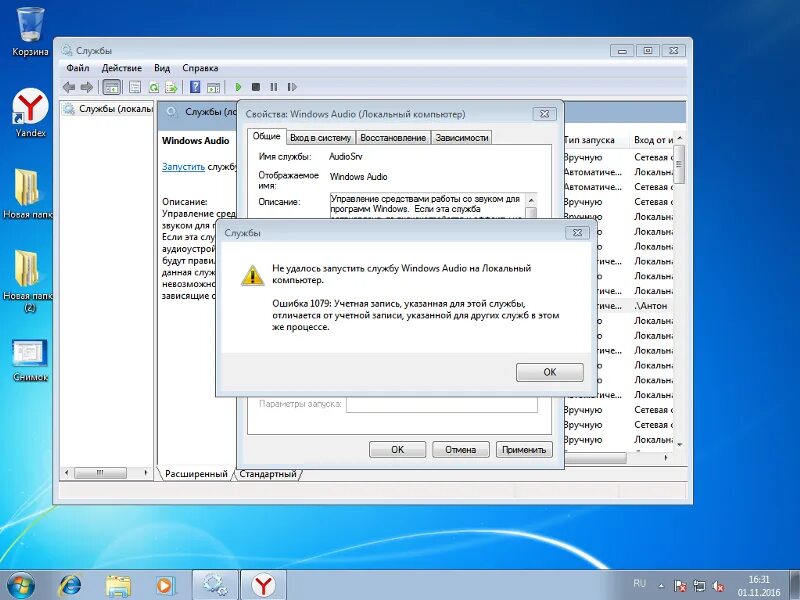Click OK in Windows Audio properties dialog
This screenshot has height=600, width=800.
[397, 449]
